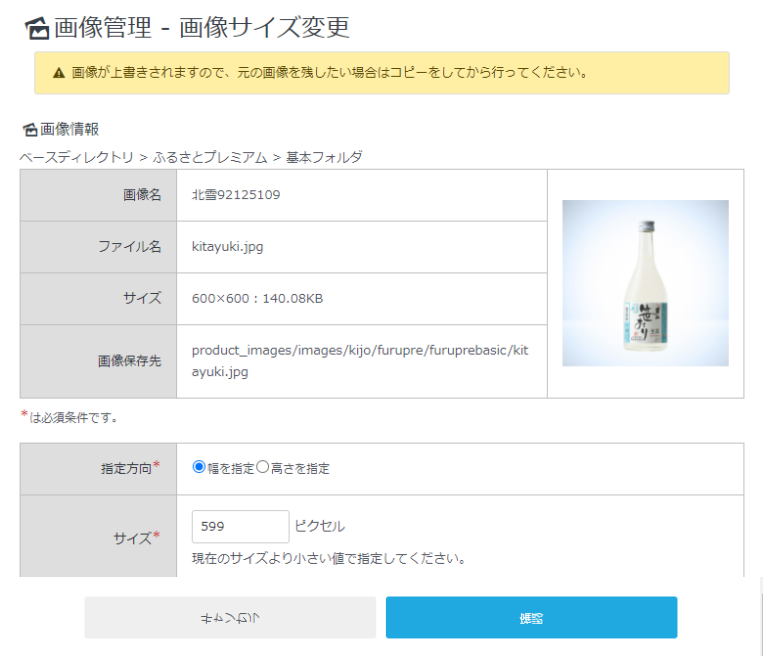This screenshot has height=664, width=764.
Task: Click the image management icon beside the page title
Action: point(37,28)
